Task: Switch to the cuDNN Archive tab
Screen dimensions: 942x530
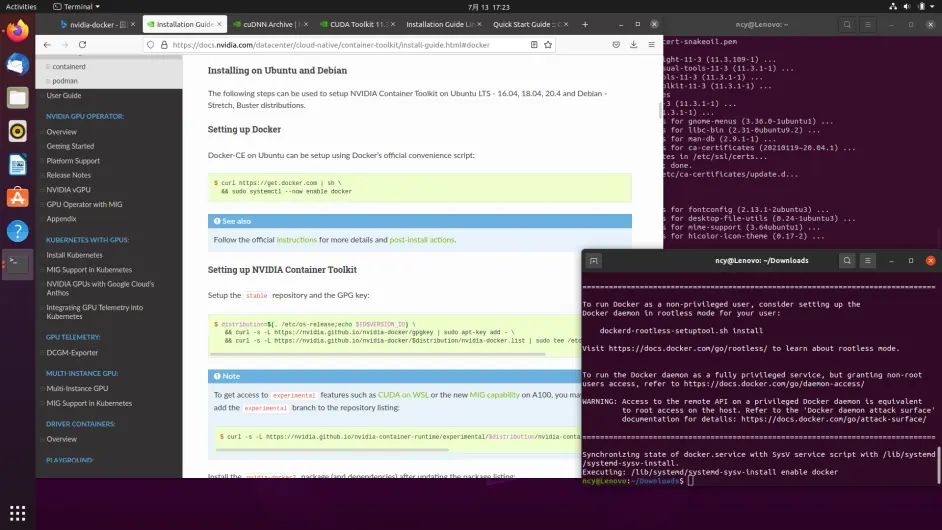Action: pyautogui.click(x=270, y=25)
